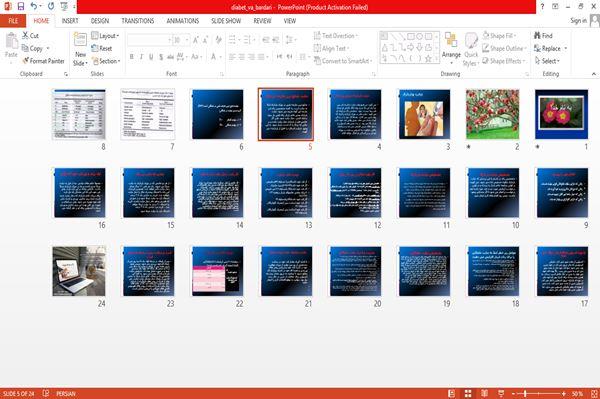Viewport: 600px width, 399px height.
Task: Click the Undo arrow icon
Action: tap(34, 6)
